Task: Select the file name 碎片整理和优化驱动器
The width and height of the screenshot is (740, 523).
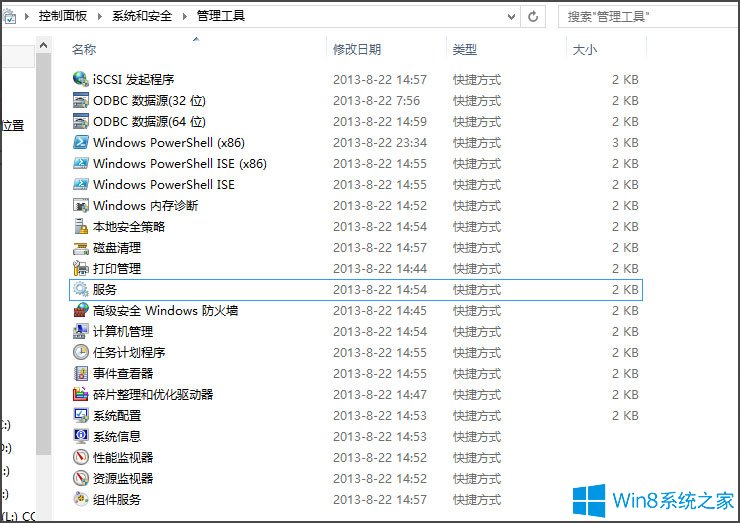Action: [x=153, y=395]
